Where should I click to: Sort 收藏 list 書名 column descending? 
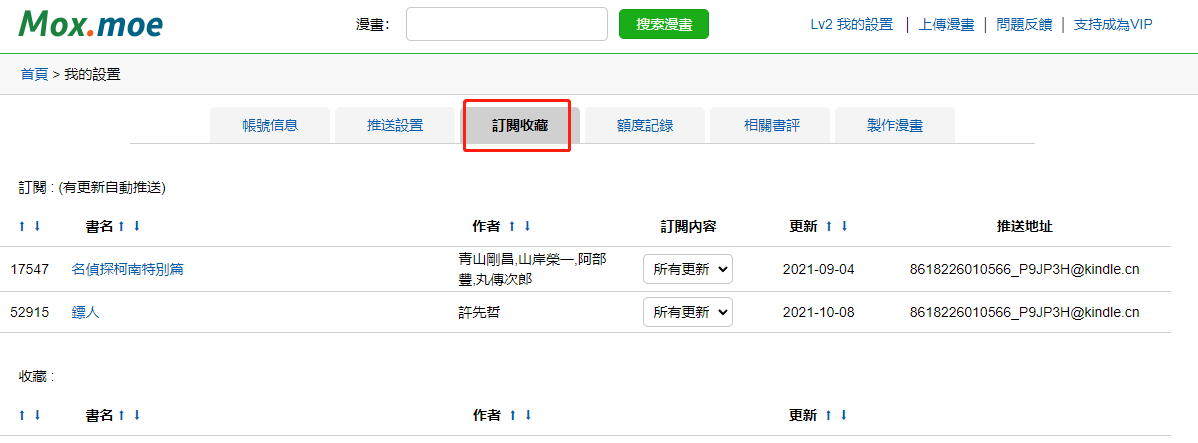coord(137,416)
